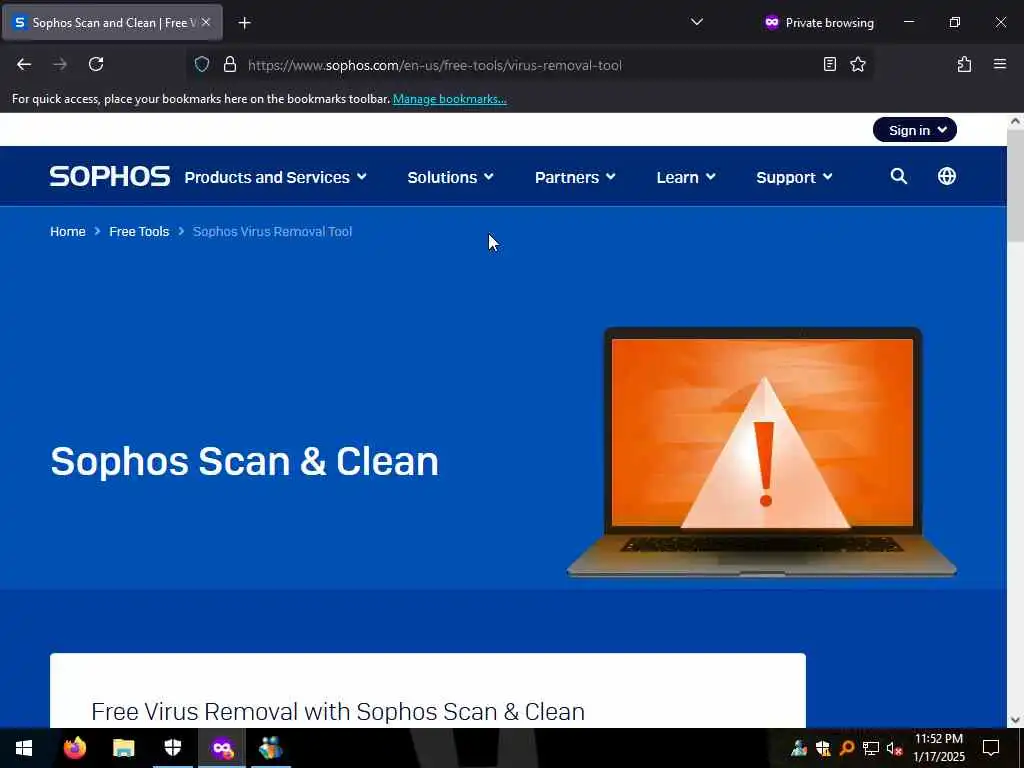The image size is (1024, 768).
Task: Open tracking protection shield icon
Action: [x=202, y=65]
